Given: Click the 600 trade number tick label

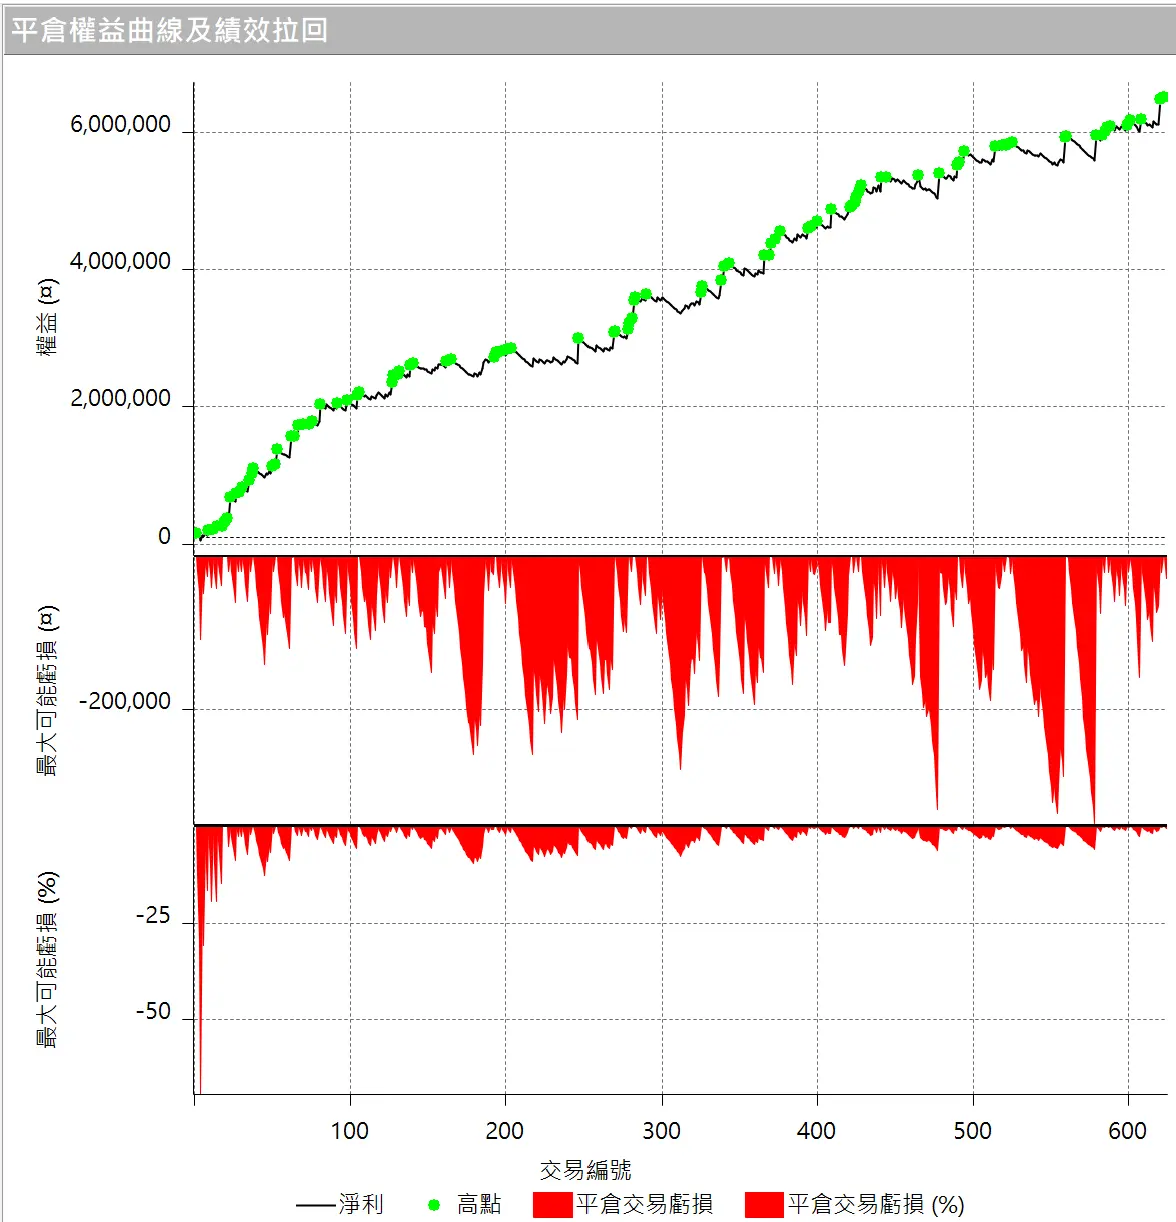Looking at the screenshot, I should pyautogui.click(x=1128, y=1131).
